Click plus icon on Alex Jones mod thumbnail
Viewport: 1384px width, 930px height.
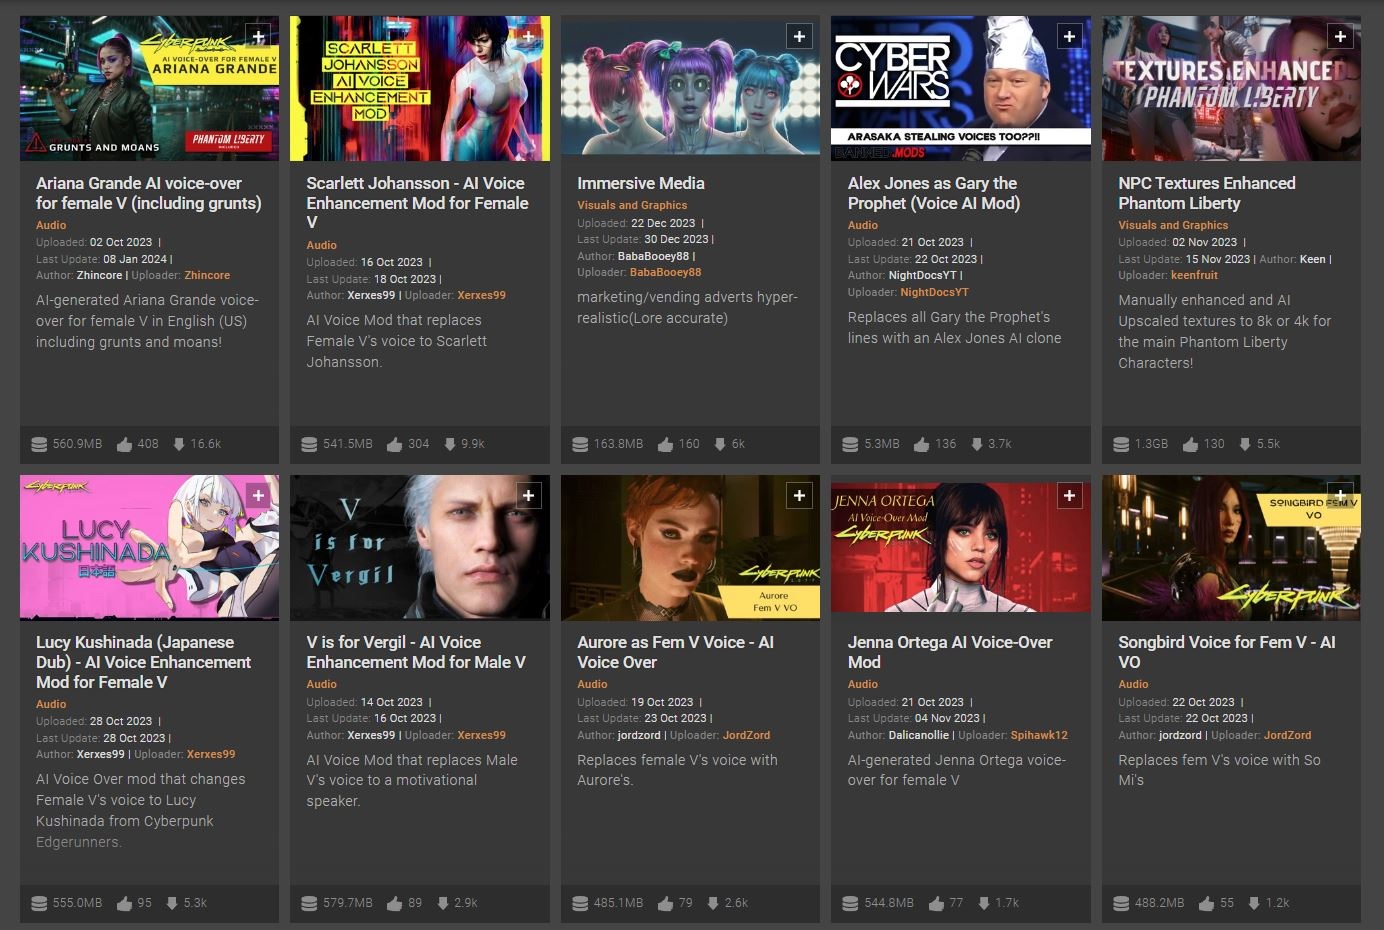1069,37
